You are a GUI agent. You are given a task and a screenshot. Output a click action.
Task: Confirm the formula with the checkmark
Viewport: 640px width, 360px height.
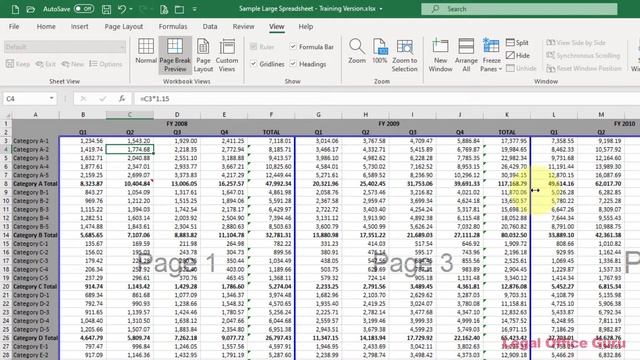pos(102,98)
